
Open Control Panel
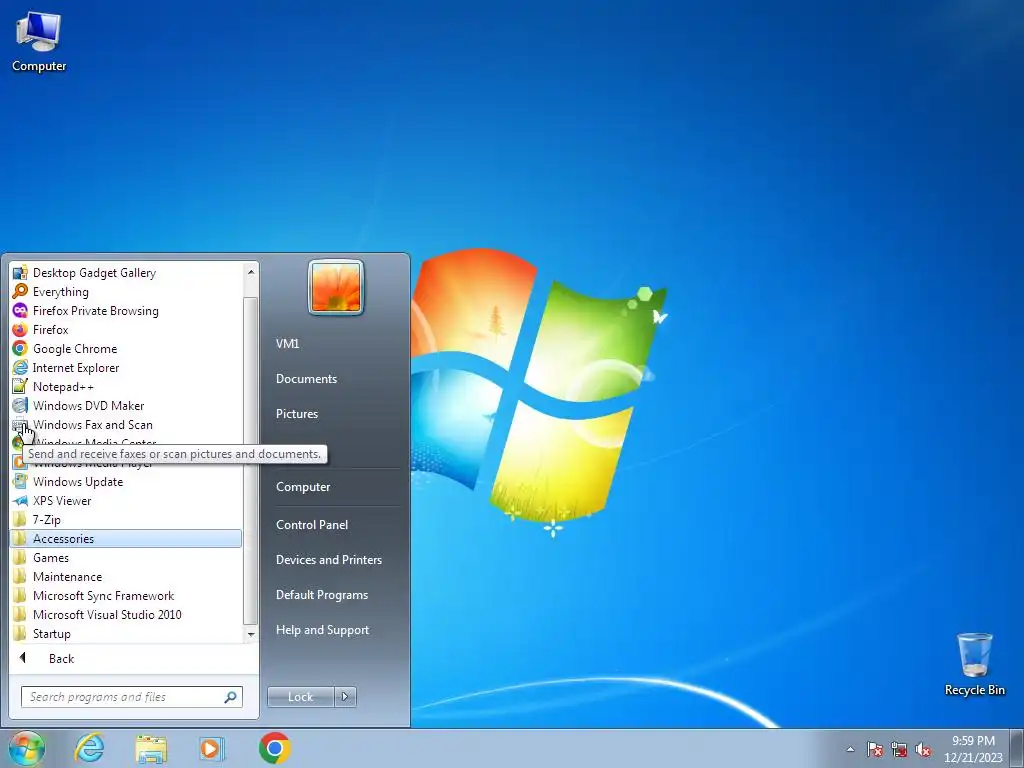312,525
